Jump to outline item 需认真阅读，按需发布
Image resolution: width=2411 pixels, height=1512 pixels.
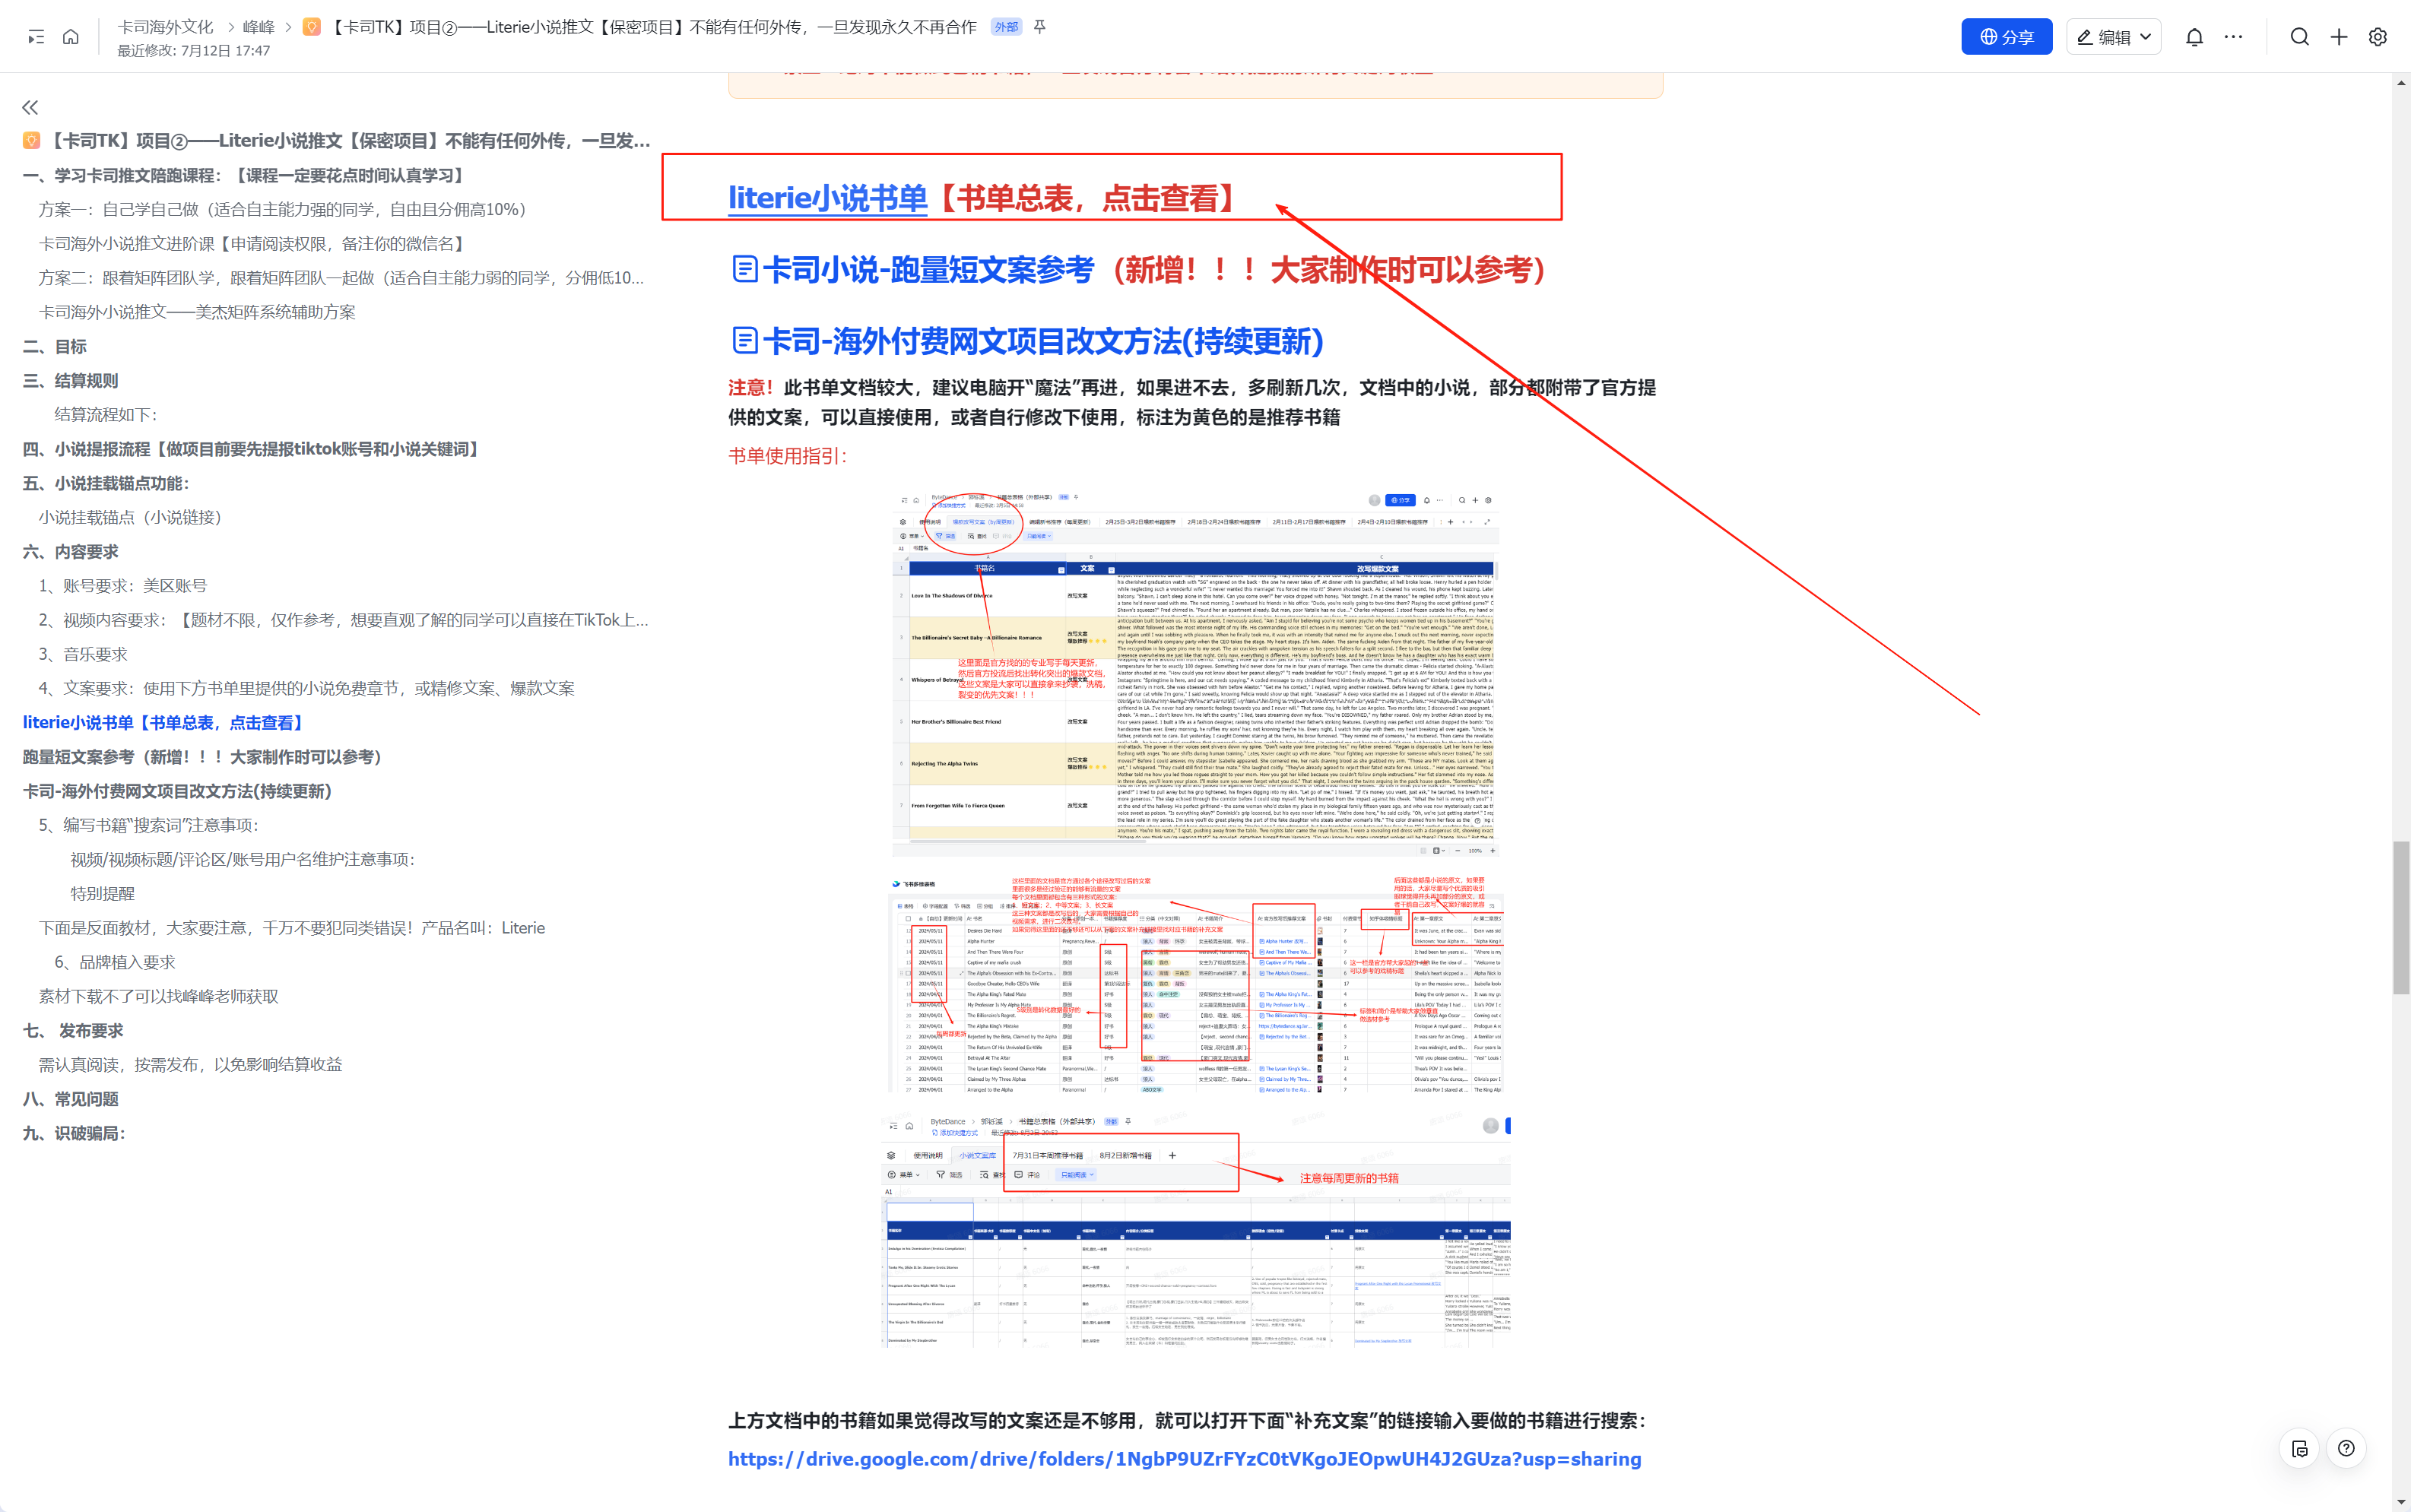(190, 1064)
